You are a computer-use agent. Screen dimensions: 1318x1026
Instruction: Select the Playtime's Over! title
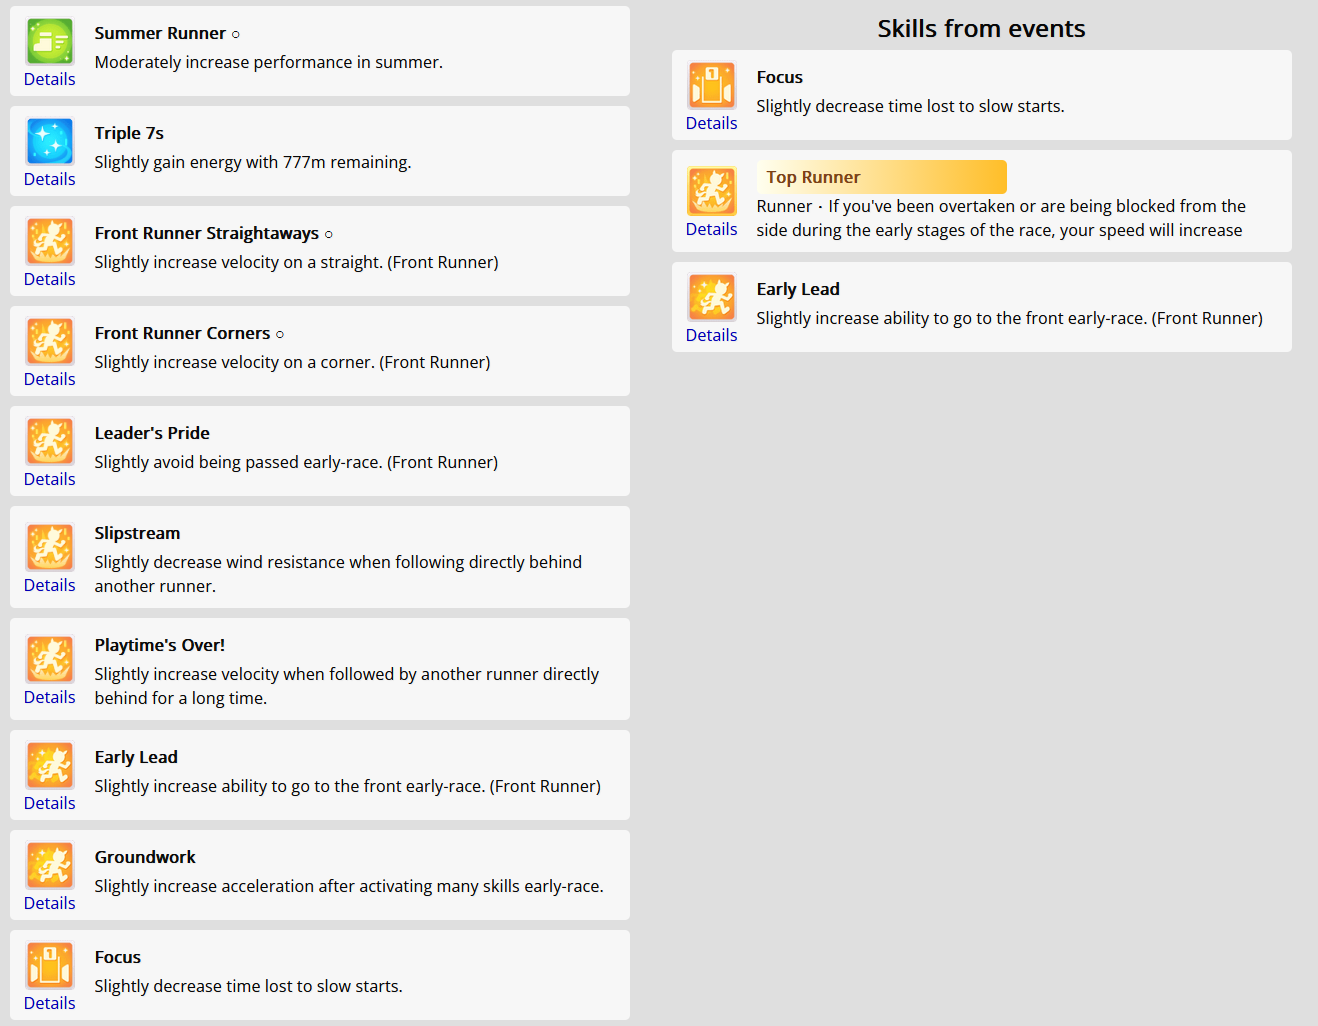coord(160,645)
